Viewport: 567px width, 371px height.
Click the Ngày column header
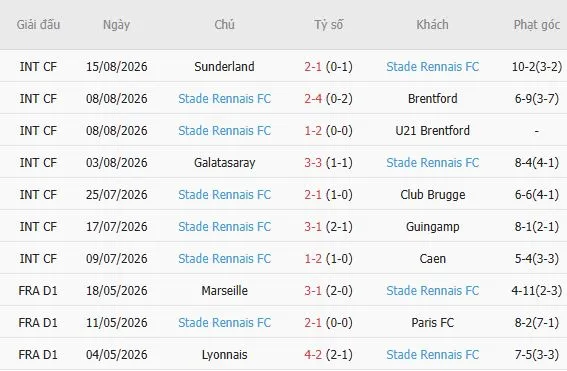116,25
